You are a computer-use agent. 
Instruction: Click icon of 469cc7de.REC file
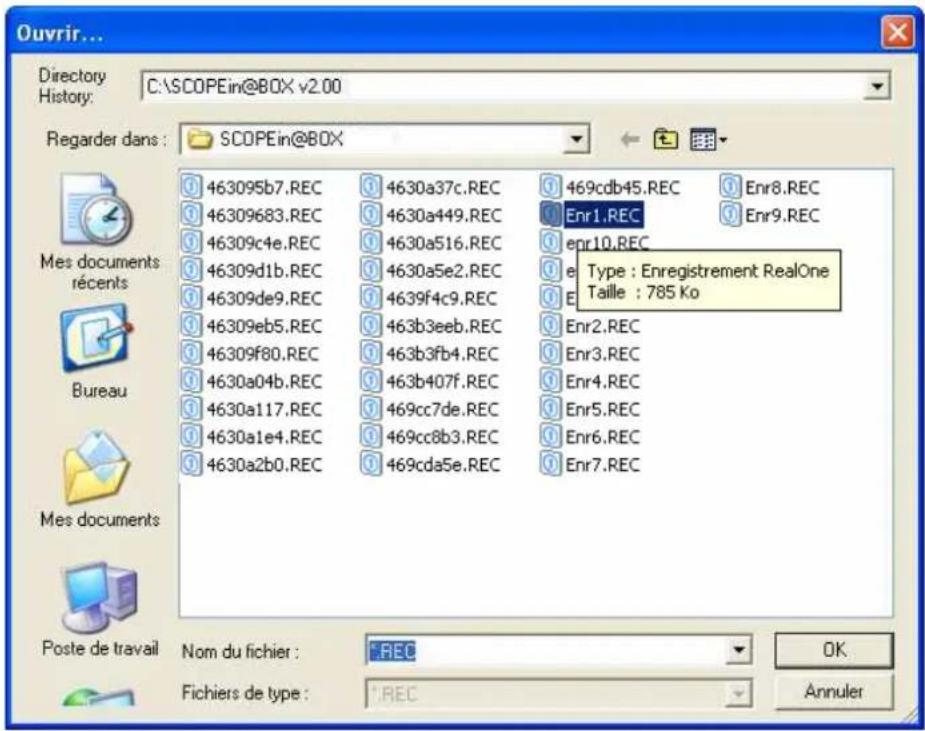[370, 409]
